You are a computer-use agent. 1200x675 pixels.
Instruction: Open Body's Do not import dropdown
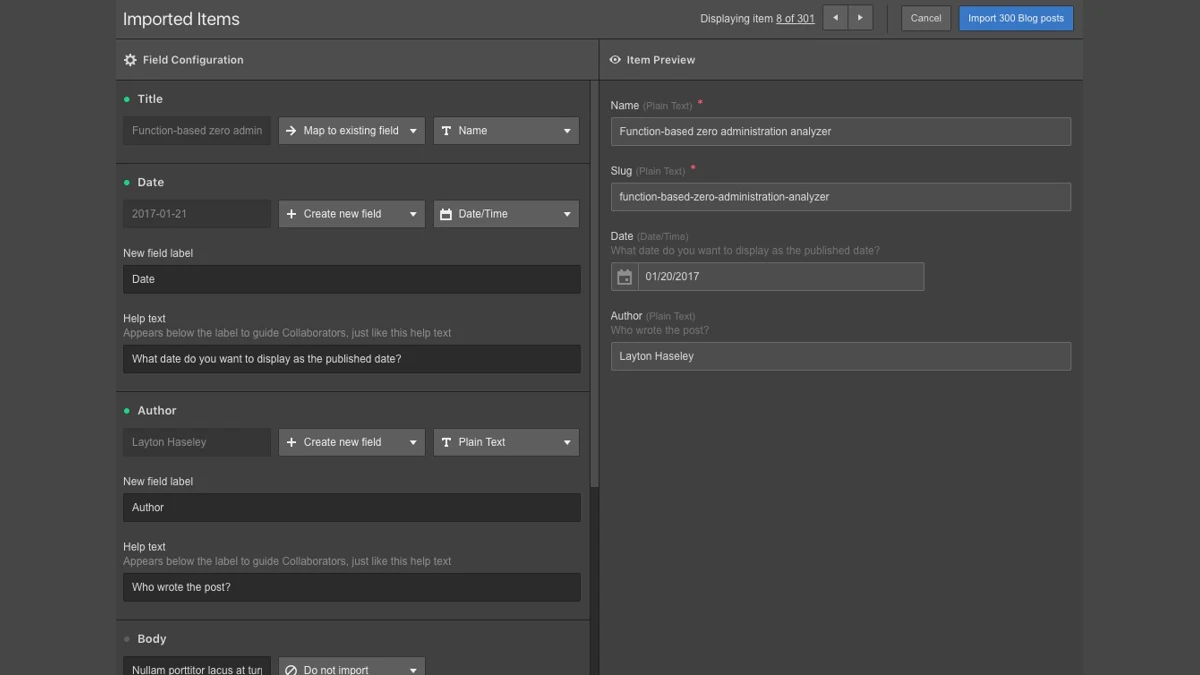pos(352,666)
